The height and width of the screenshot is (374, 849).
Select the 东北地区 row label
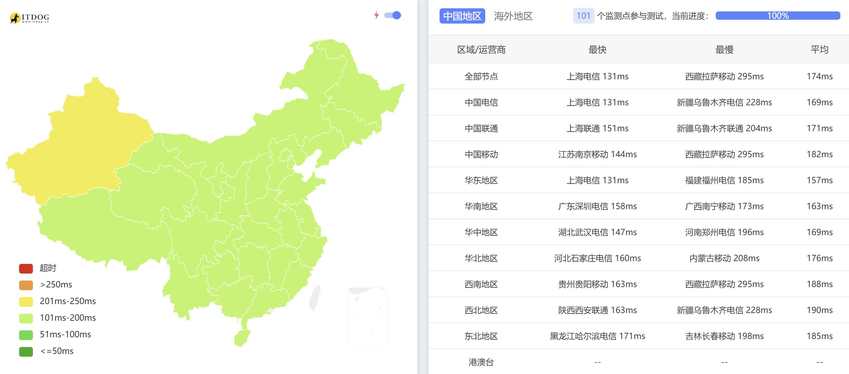pos(481,336)
